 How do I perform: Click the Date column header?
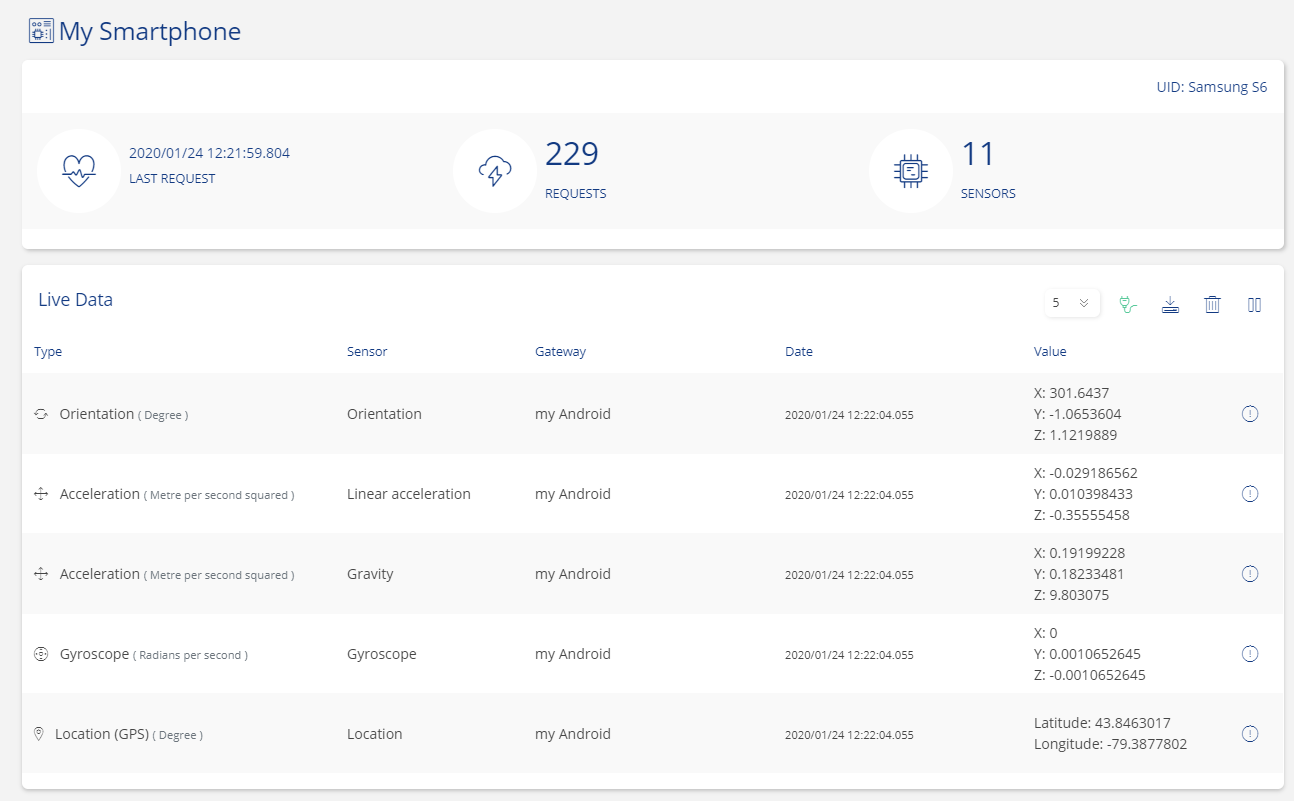(x=799, y=352)
